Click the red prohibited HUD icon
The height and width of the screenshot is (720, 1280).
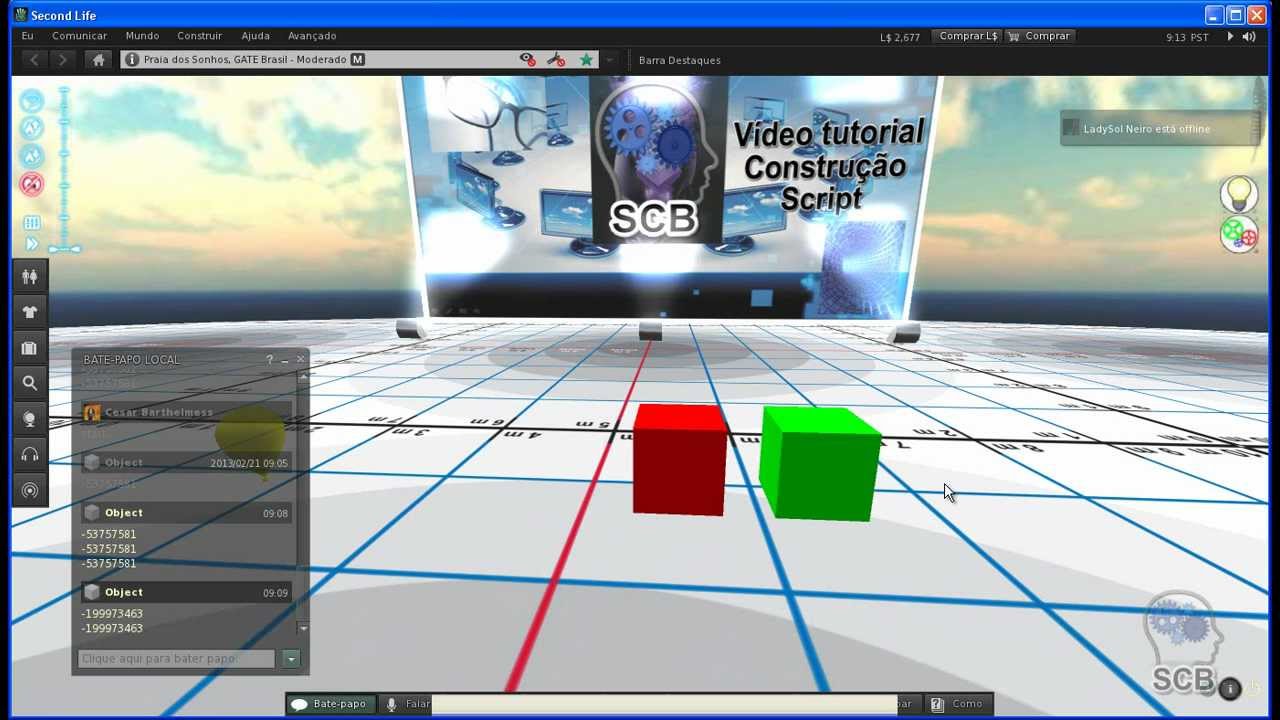point(32,184)
